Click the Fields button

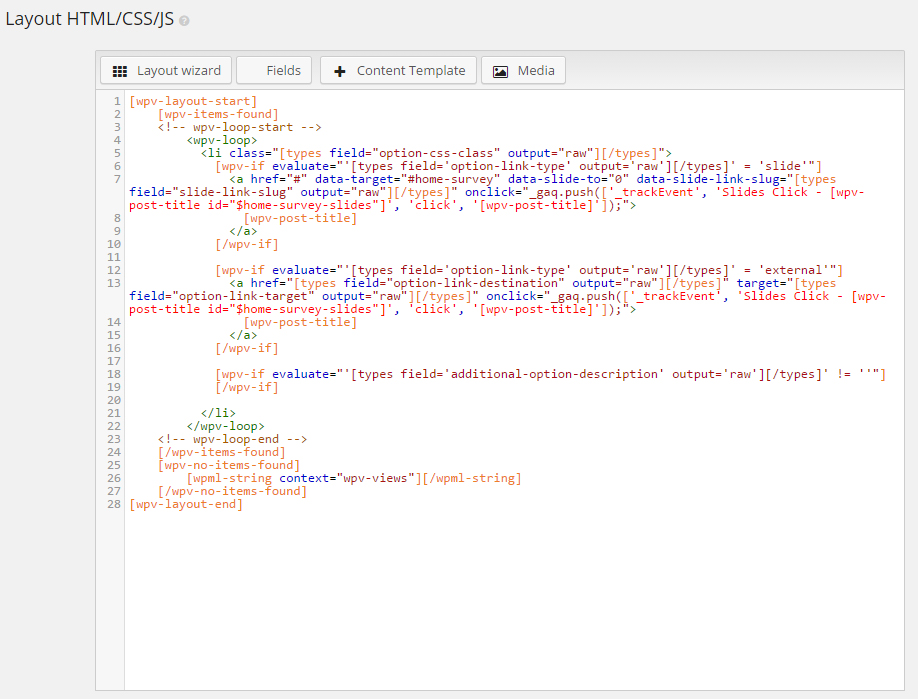pos(274,70)
